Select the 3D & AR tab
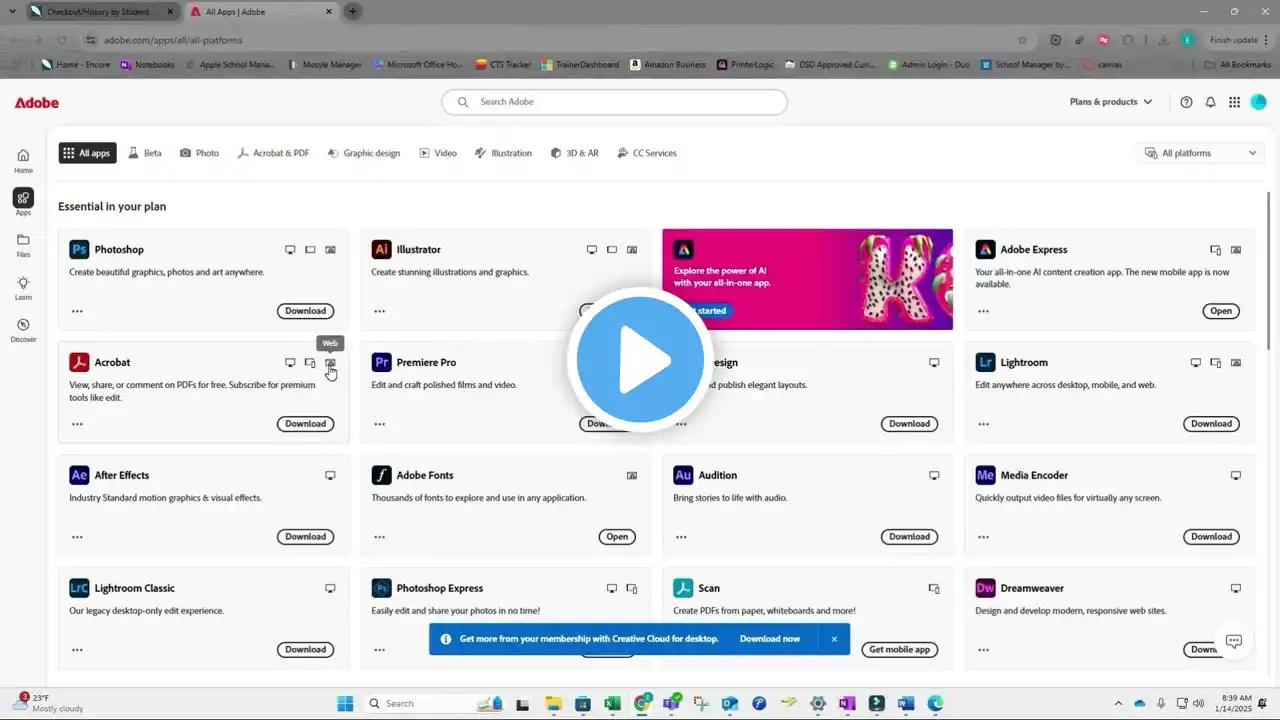This screenshot has width=1280, height=720. coord(574,153)
